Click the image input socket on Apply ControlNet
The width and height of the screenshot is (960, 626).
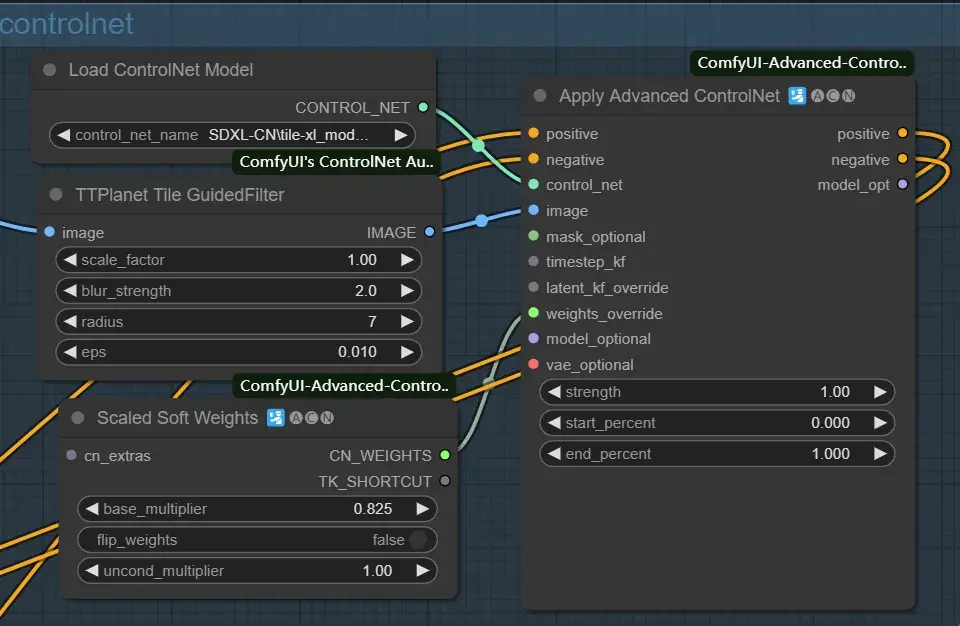[x=533, y=210]
